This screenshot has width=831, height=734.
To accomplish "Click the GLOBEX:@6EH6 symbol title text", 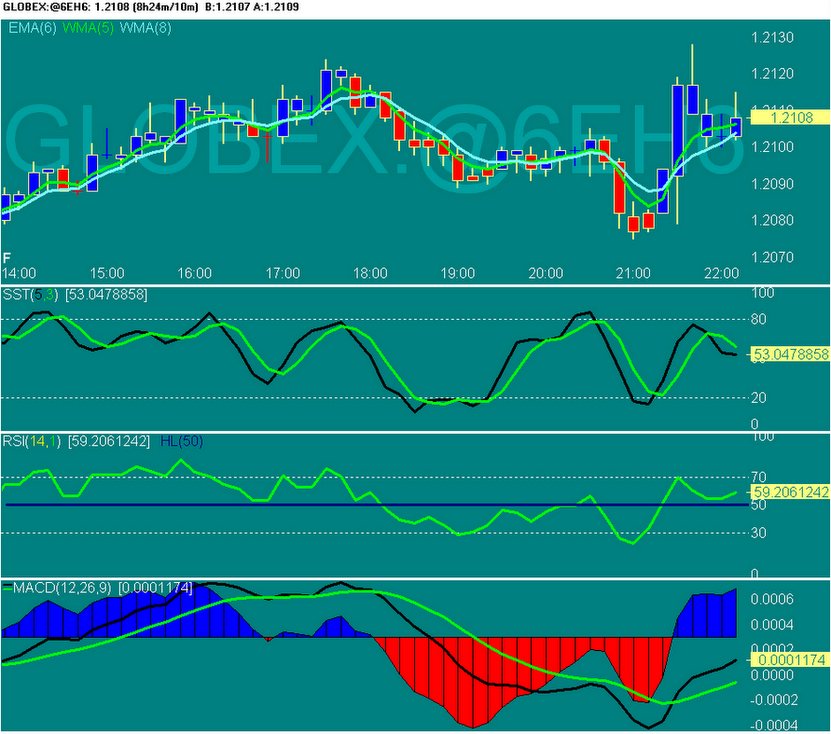I will [45, 7].
